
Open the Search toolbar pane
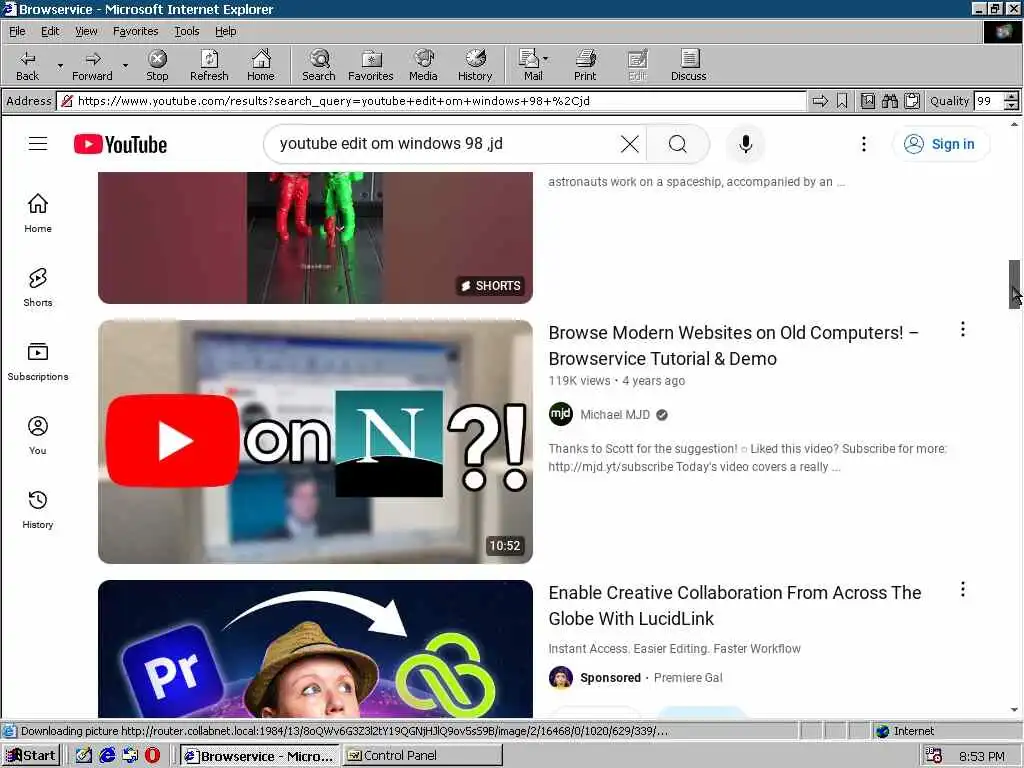[x=319, y=65]
